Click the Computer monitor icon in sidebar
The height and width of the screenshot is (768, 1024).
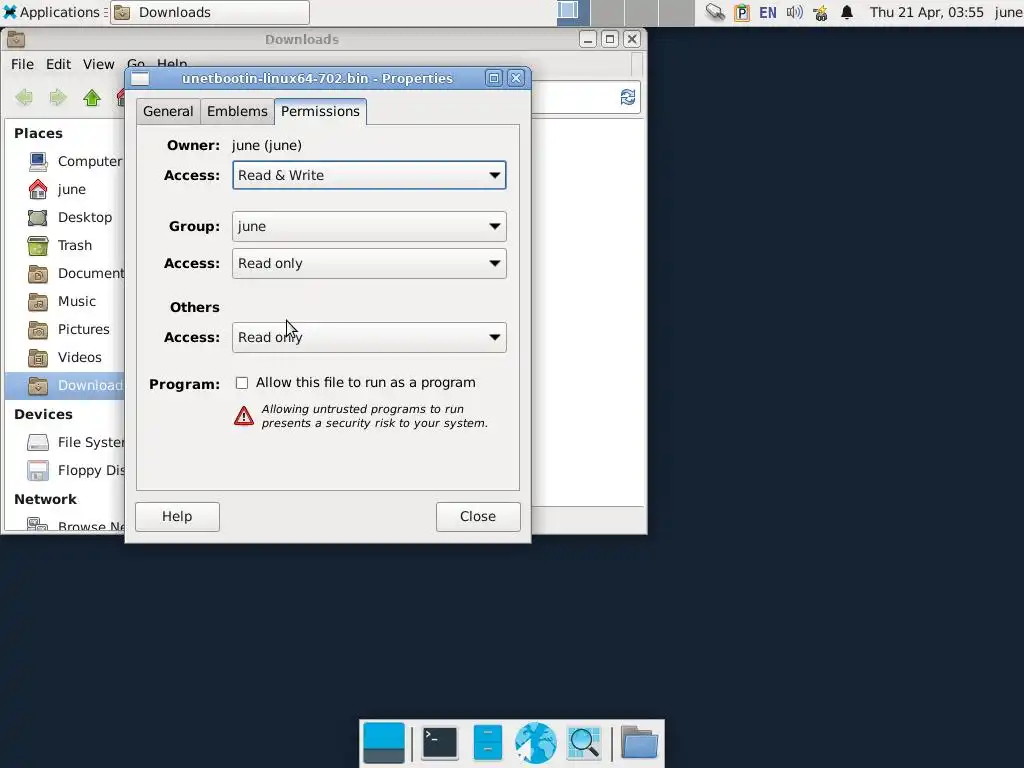point(38,161)
